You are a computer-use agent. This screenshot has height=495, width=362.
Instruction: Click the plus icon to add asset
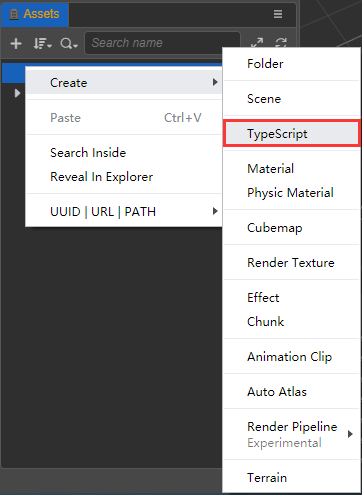point(16,43)
